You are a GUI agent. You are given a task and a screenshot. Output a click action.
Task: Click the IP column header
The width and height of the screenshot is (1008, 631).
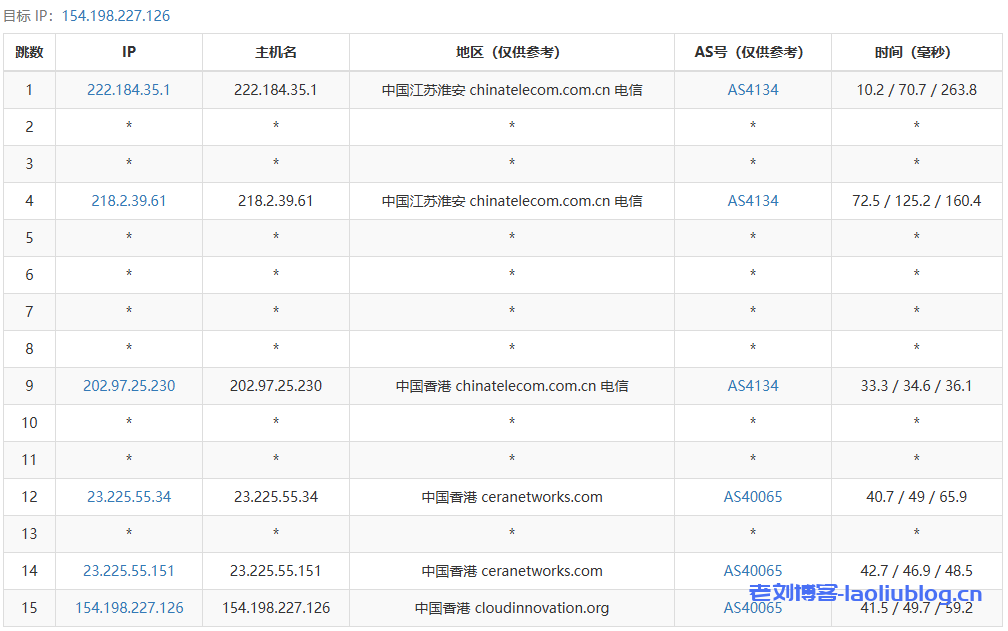coord(129,52)
